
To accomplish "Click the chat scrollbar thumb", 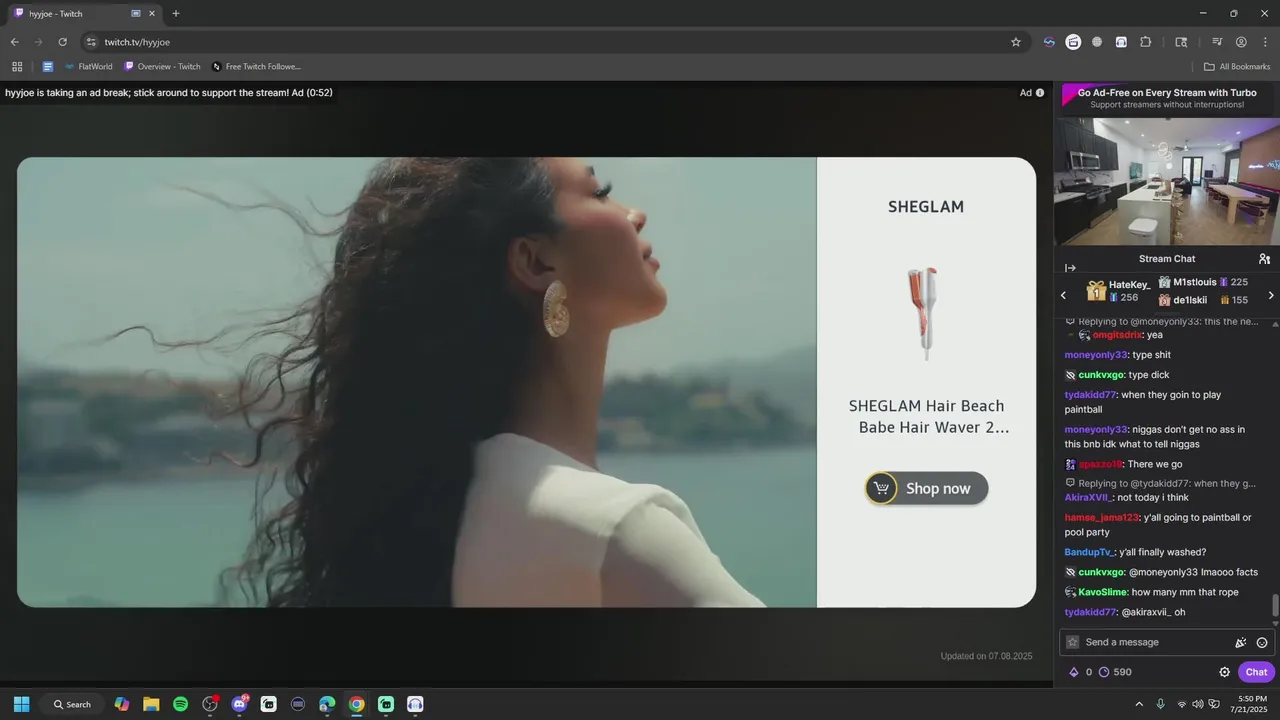I will tap(1275, 606).
